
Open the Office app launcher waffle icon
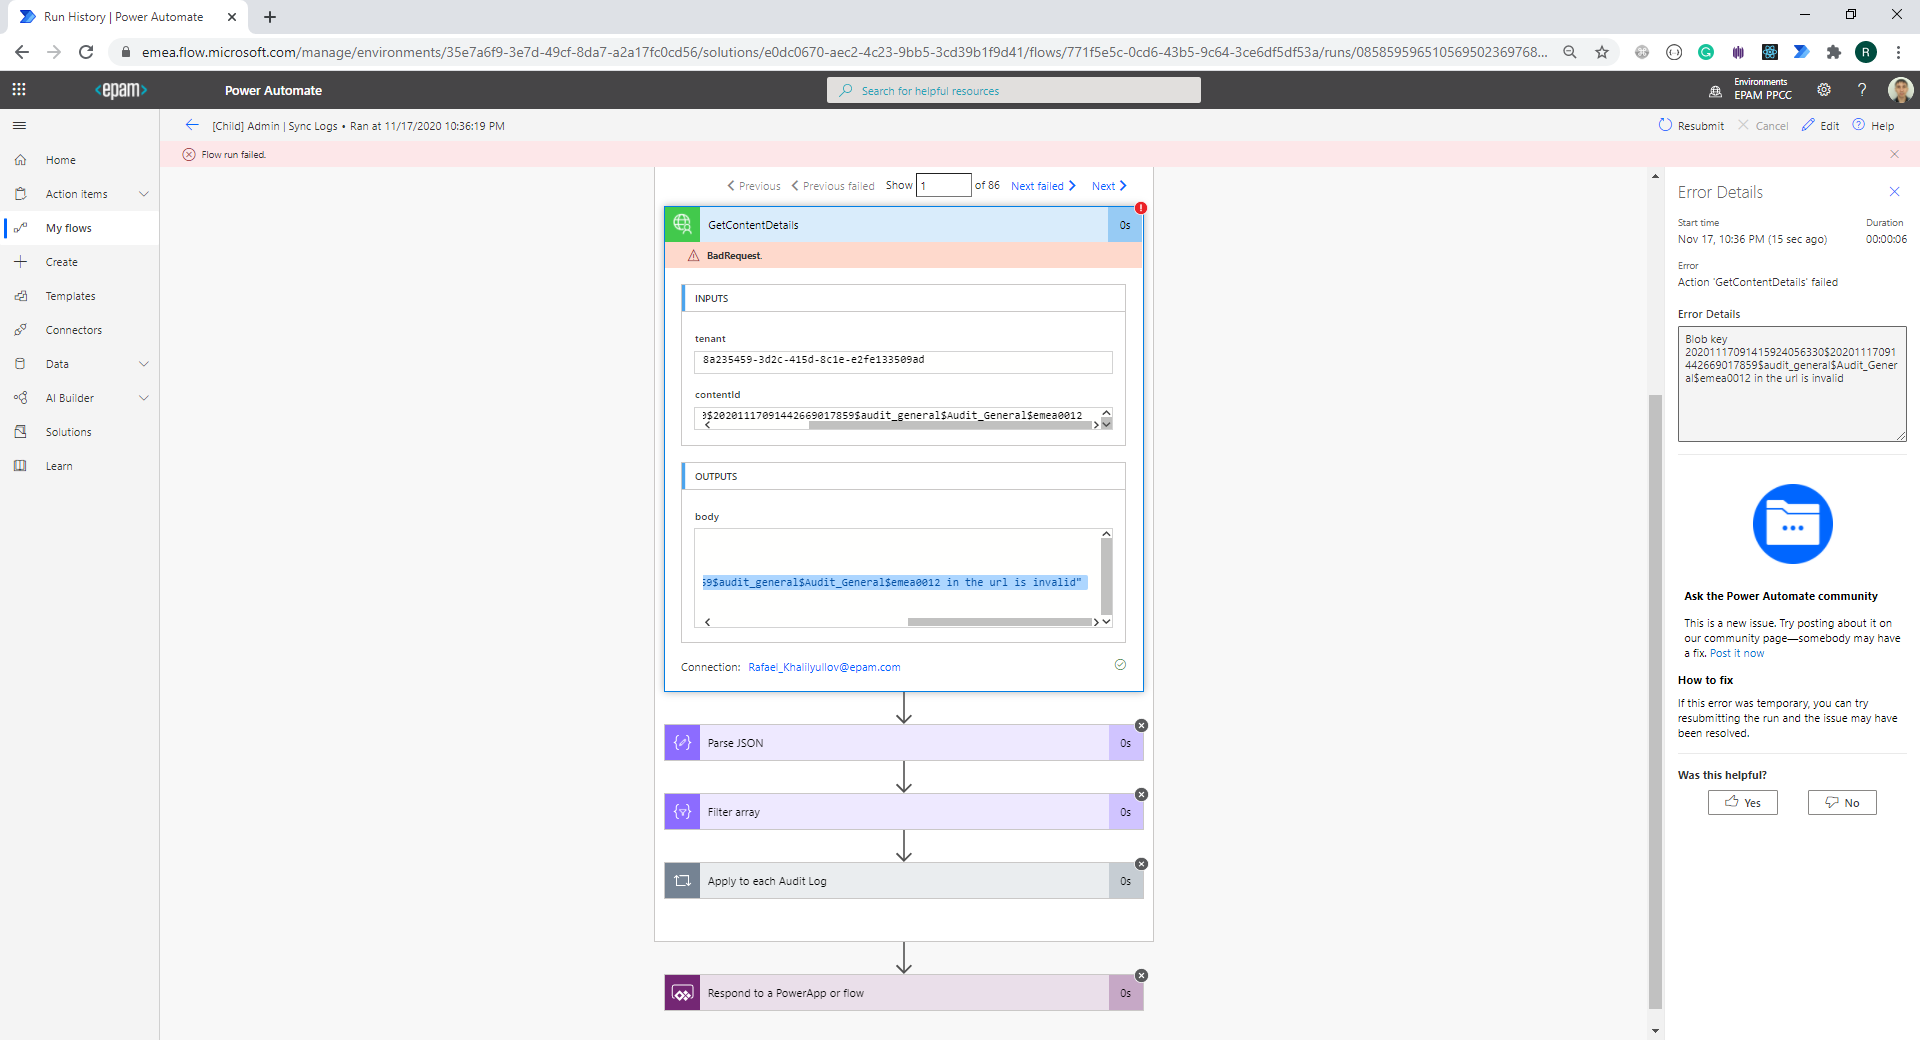(x=18, y=89)
